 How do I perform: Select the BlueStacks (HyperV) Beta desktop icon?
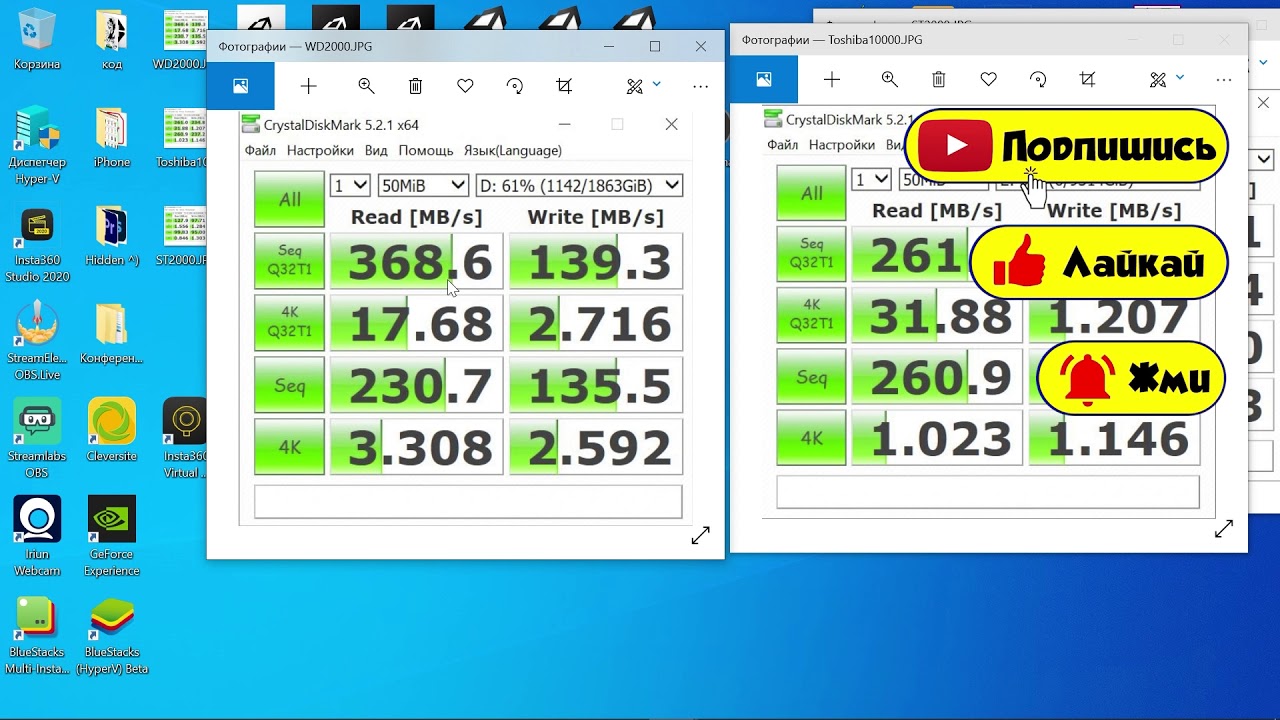[x=112, y=636]
